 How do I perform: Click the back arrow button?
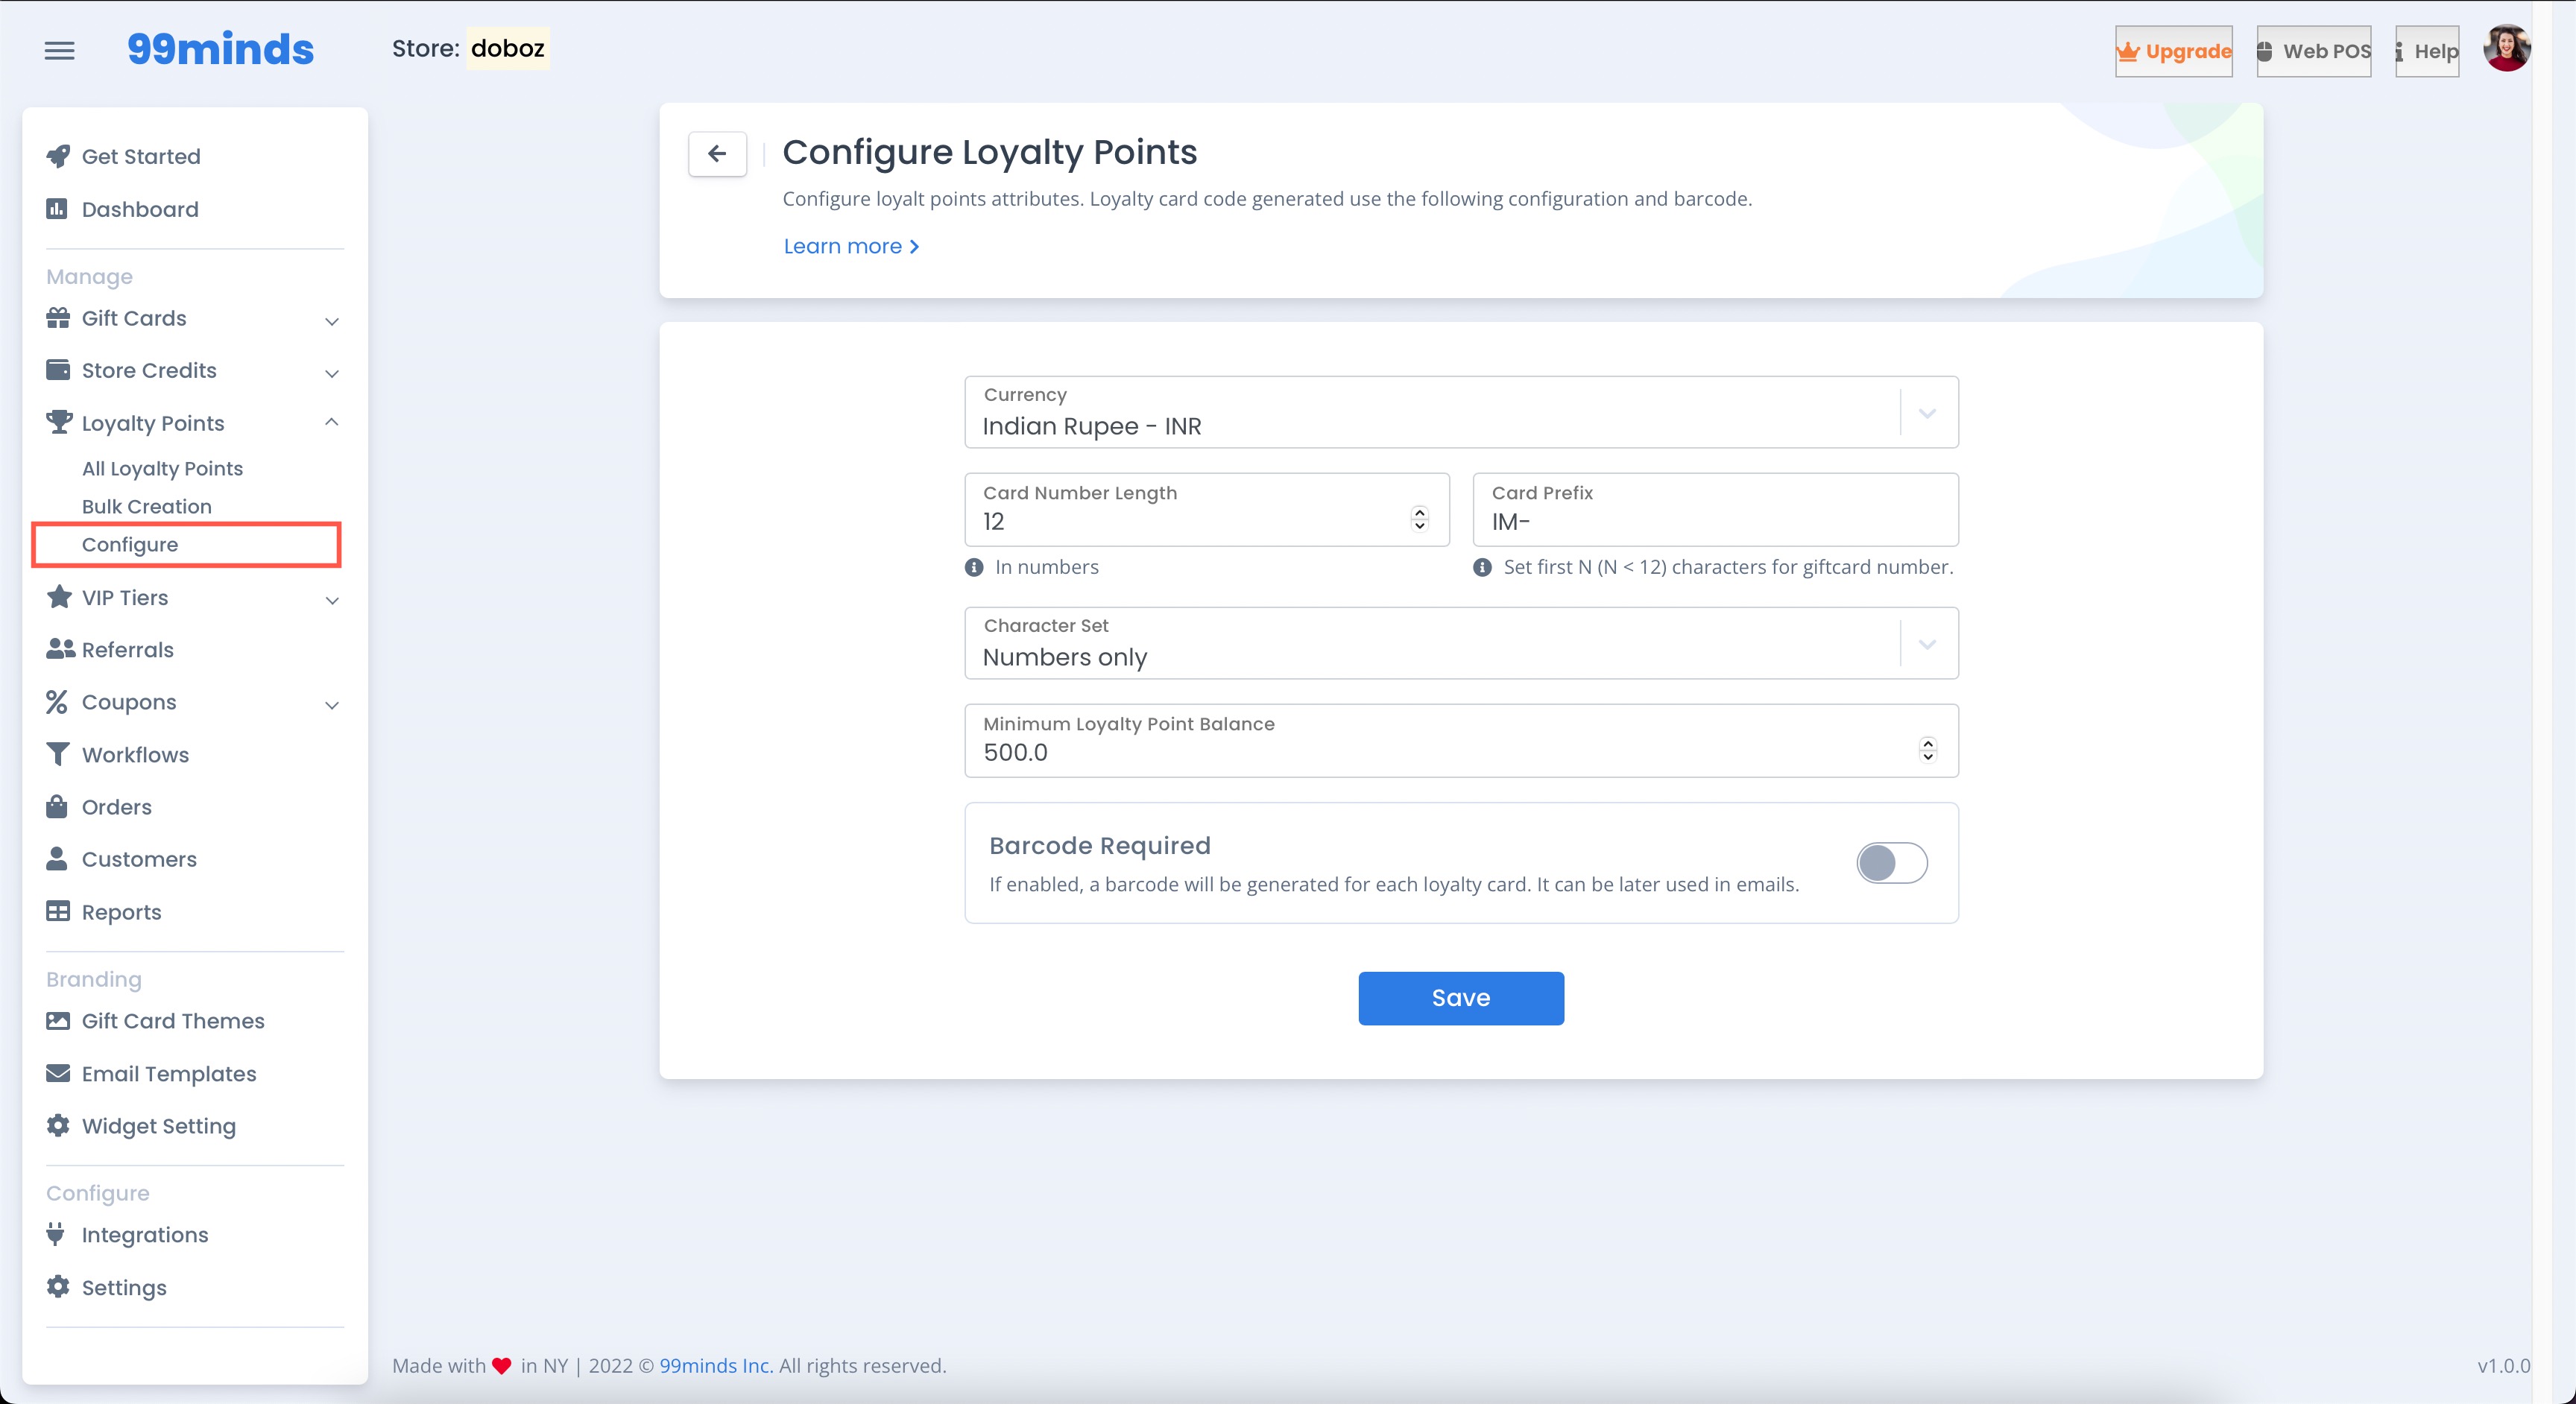[x=717, y=154]
